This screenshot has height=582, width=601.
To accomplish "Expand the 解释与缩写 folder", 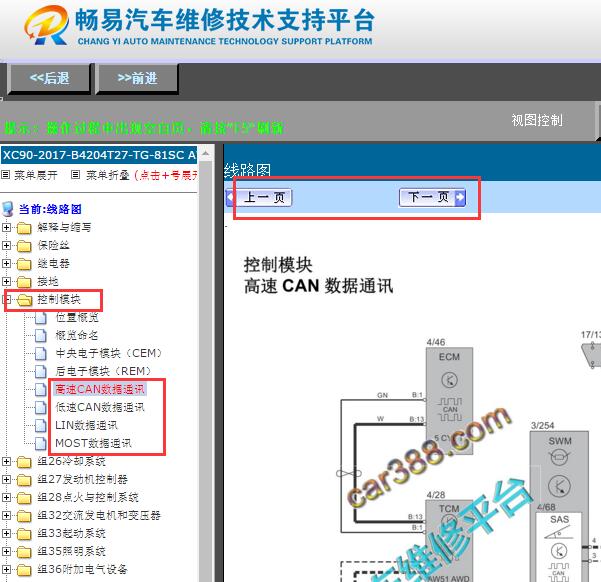I will (x=6, y=227).
